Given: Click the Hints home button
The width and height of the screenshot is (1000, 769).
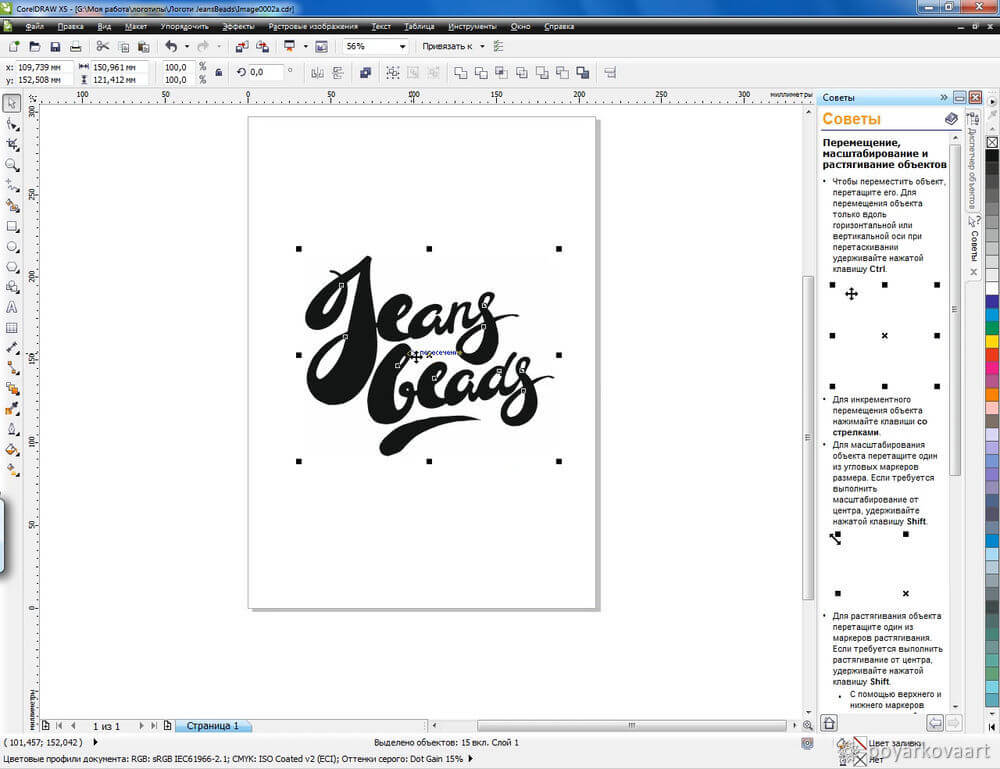Looking at the screenshot, I should [x=829, y=723].
